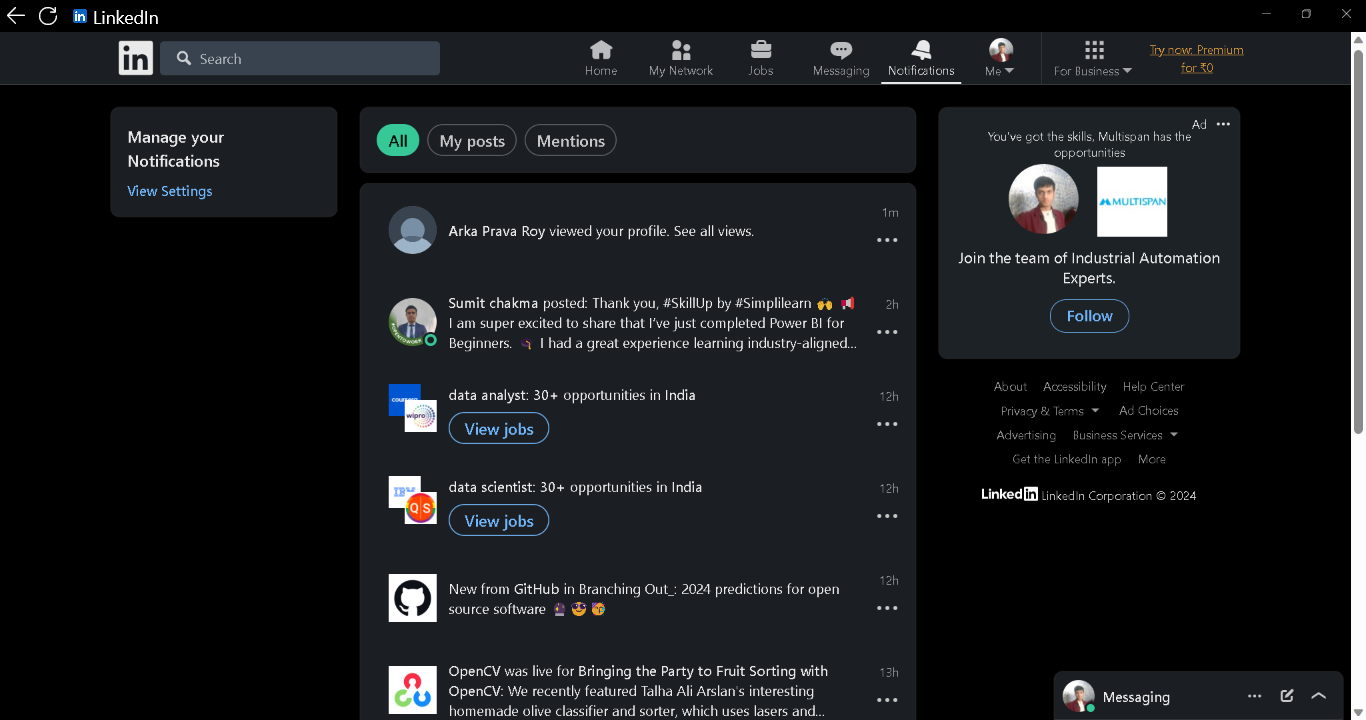Viewport: 1366px width, 720px height.
Task: Click the Wipro jobs logo thumbnail
Action: 421,416
